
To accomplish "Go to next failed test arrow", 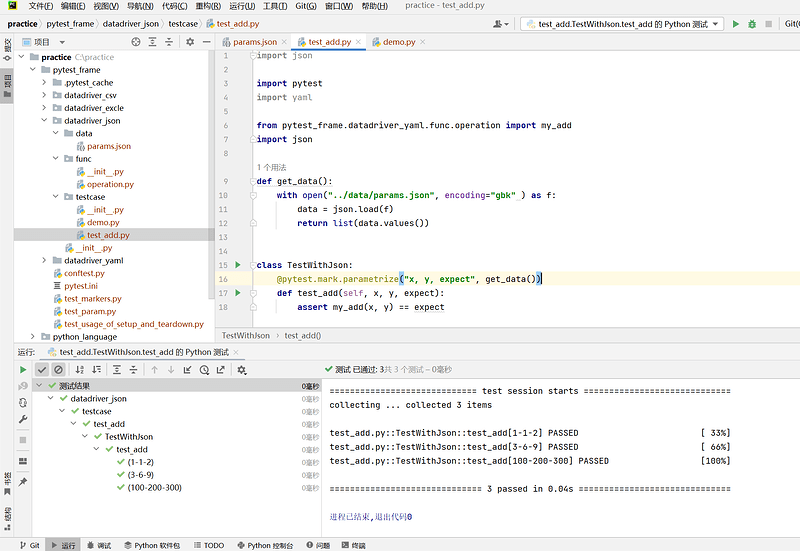I will [x=171, y=369].
